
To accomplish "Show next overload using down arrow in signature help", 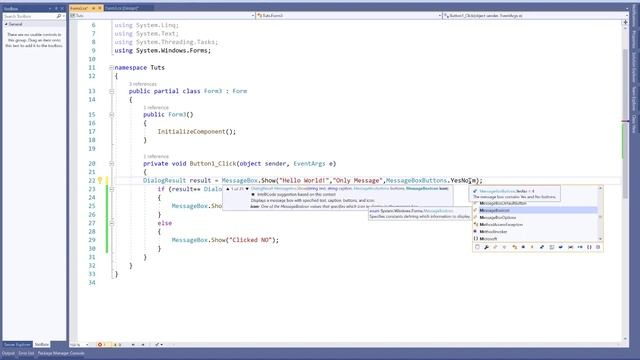I will [x=247, y=189].
